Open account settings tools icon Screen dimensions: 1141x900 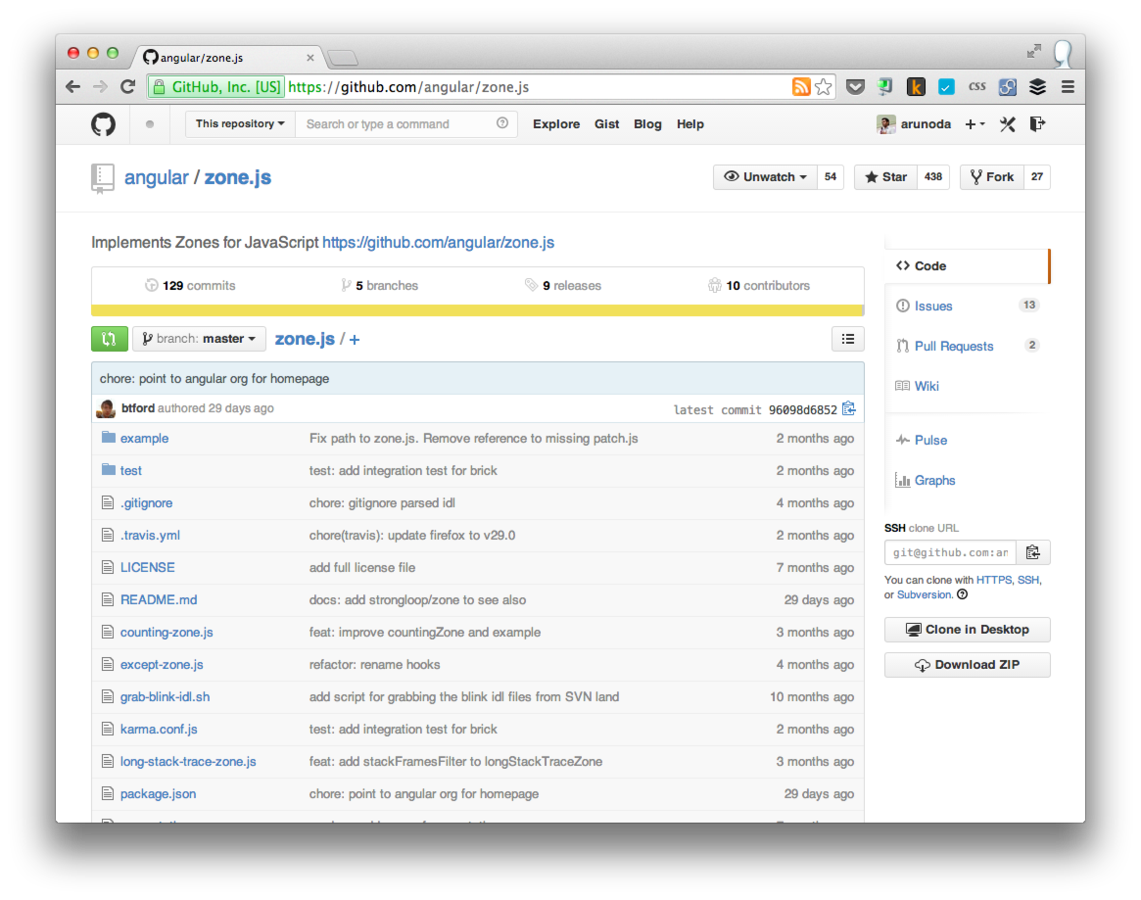point(1007,124)
